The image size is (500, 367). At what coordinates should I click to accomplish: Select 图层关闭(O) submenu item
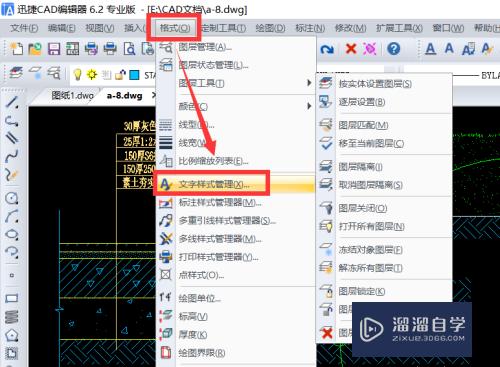coord(384,208)
